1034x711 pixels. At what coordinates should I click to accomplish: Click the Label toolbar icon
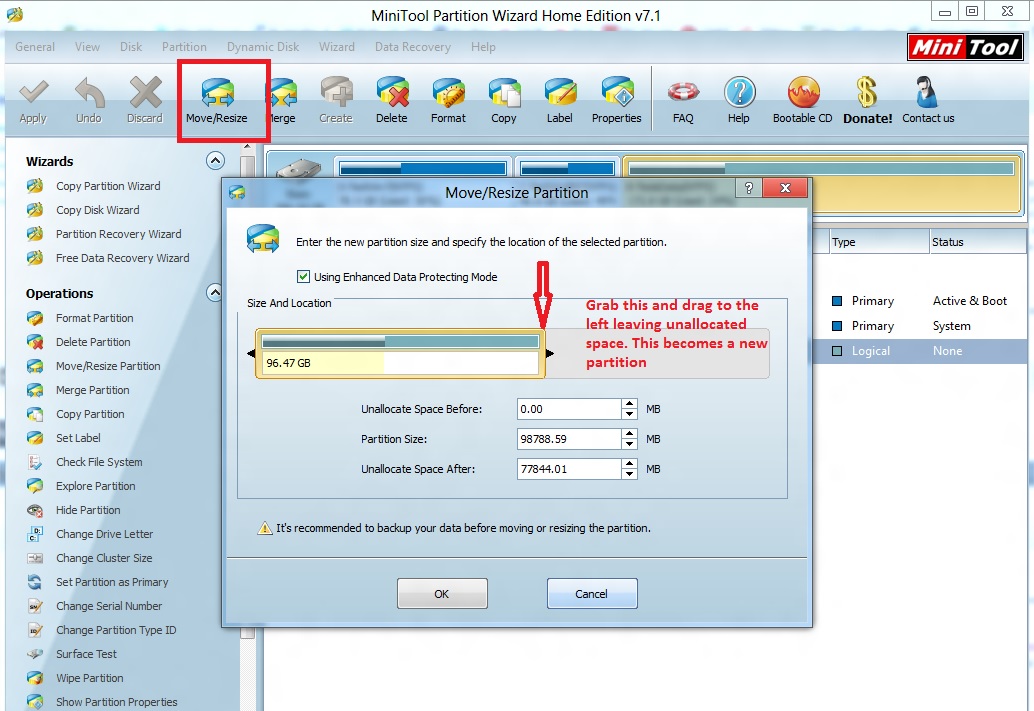click(x=560, y=93)
